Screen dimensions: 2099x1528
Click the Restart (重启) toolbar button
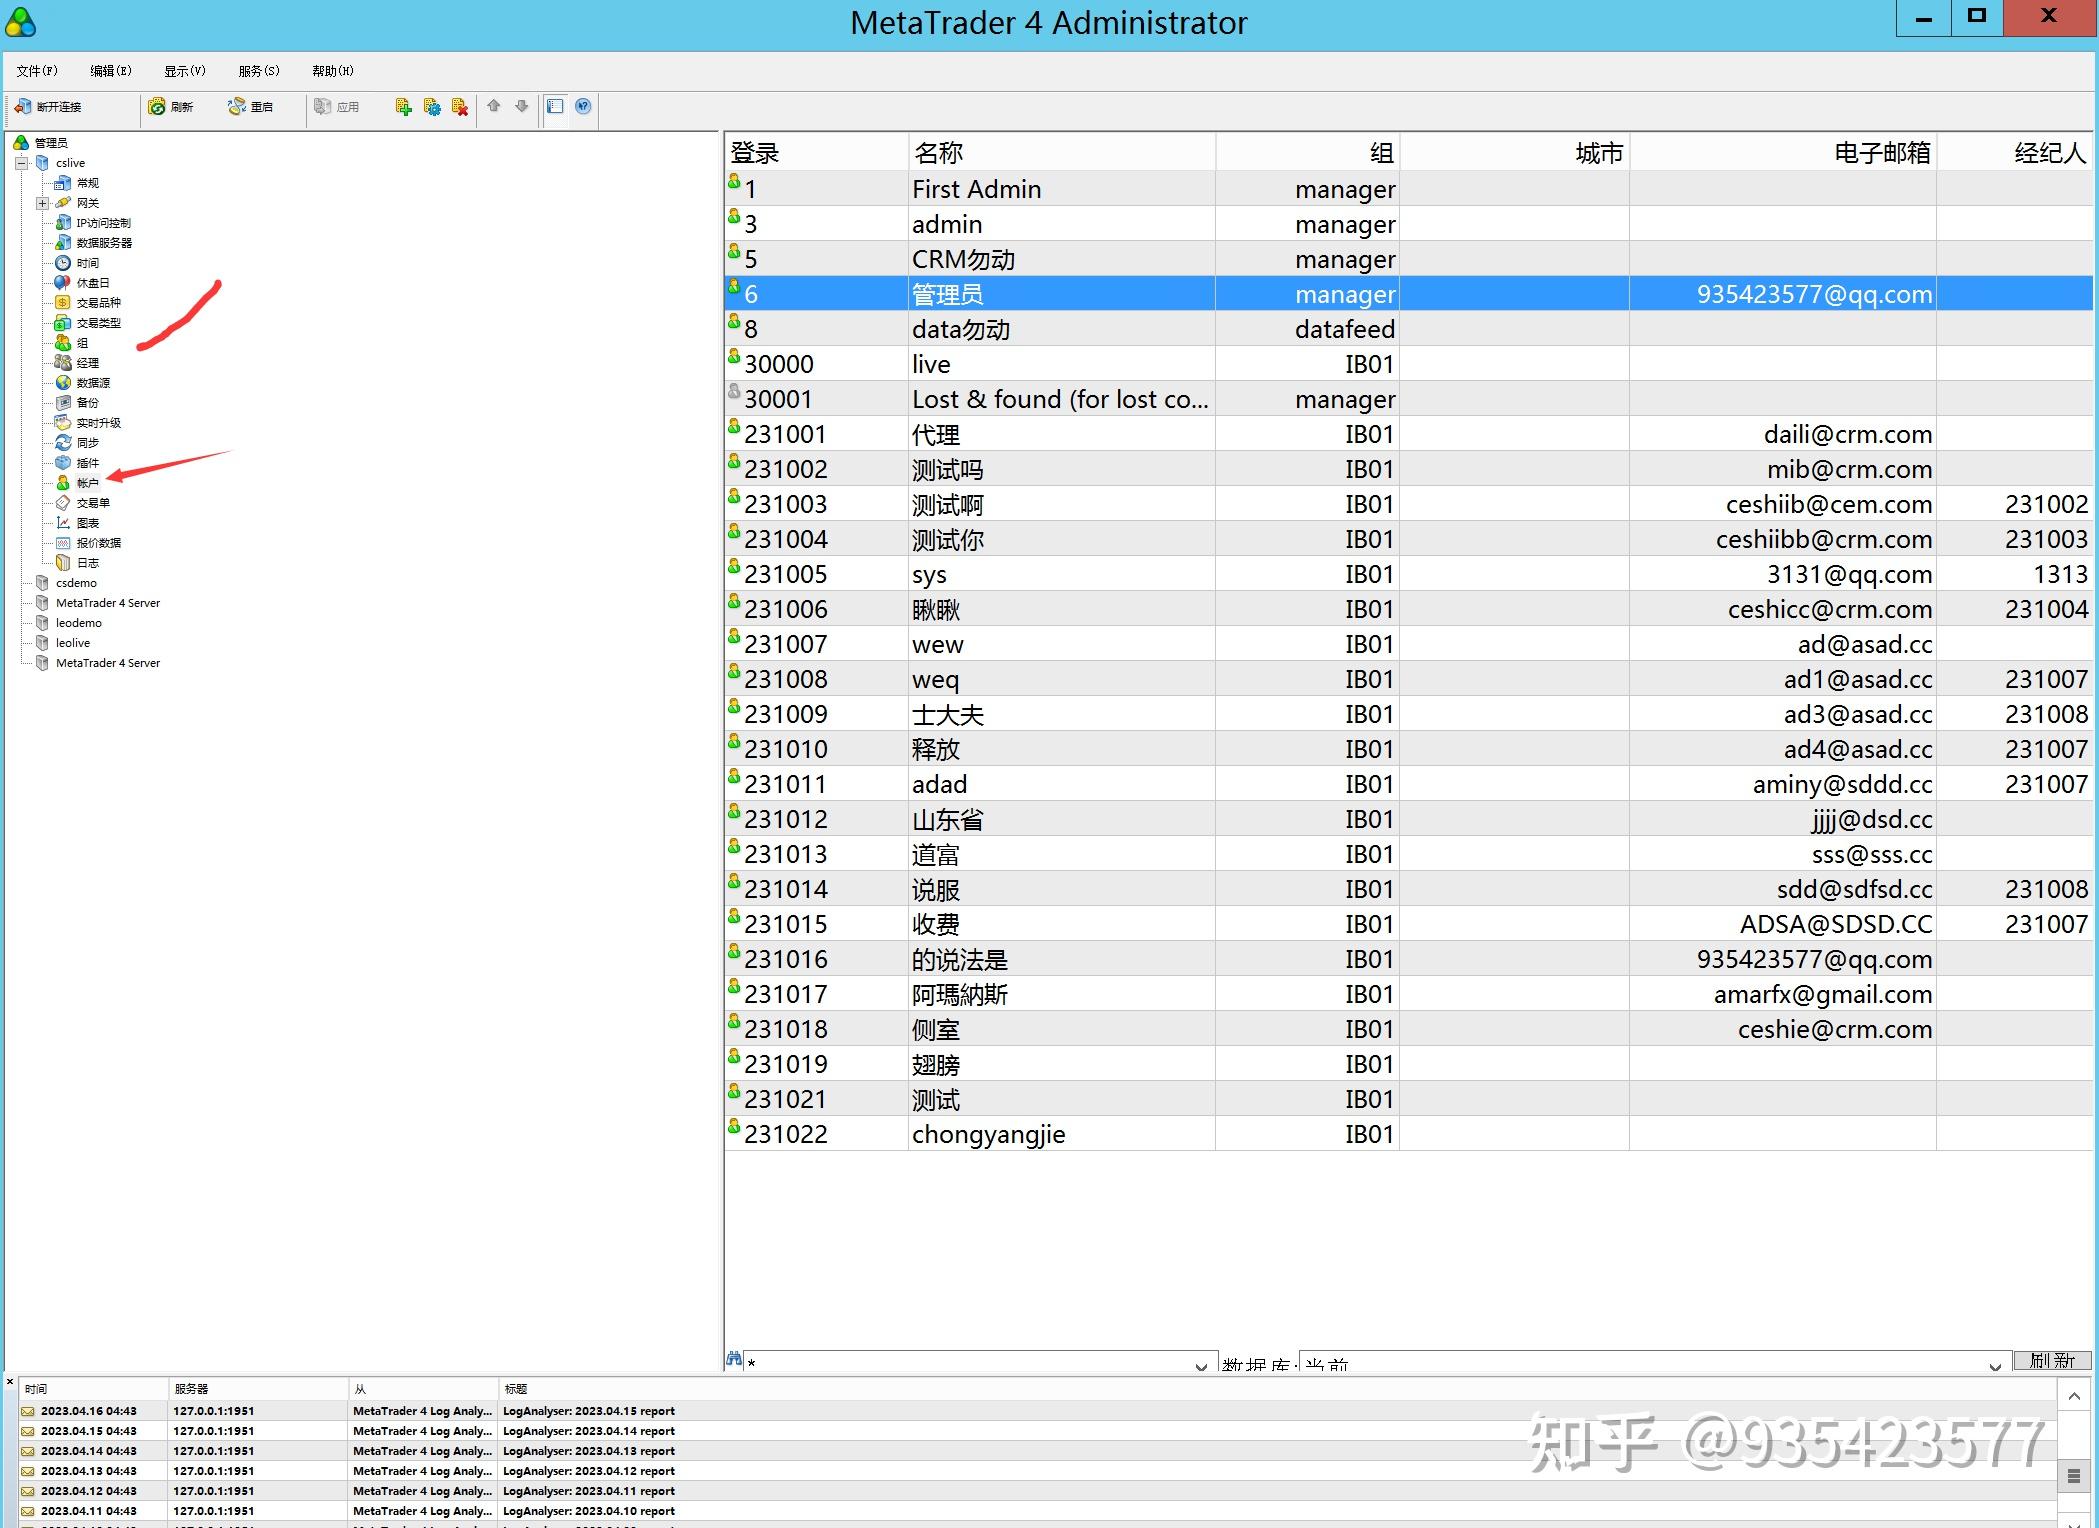(x=250, y=107)
